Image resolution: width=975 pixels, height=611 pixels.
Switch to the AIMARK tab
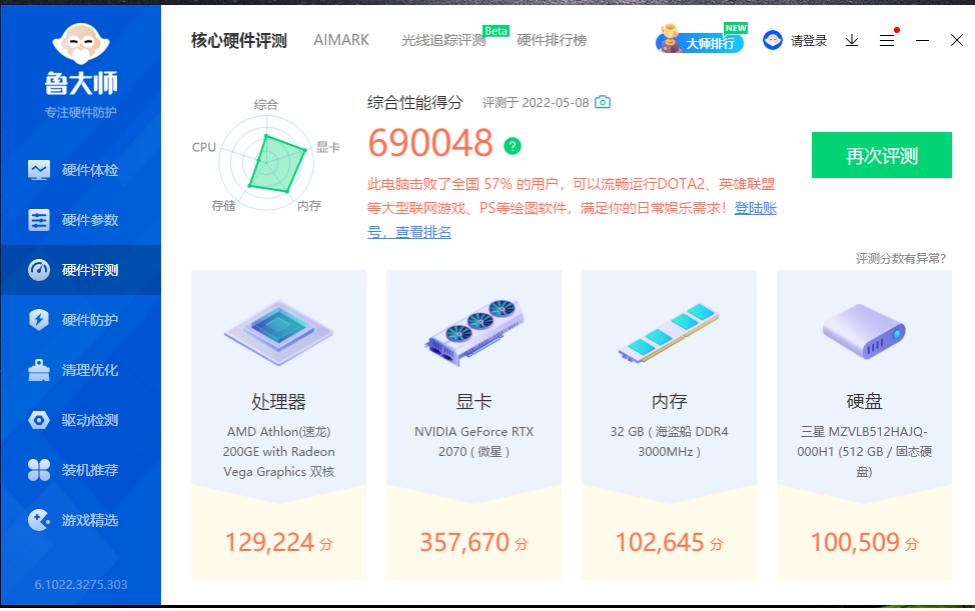pyautogui.click(x=341, y=39)
